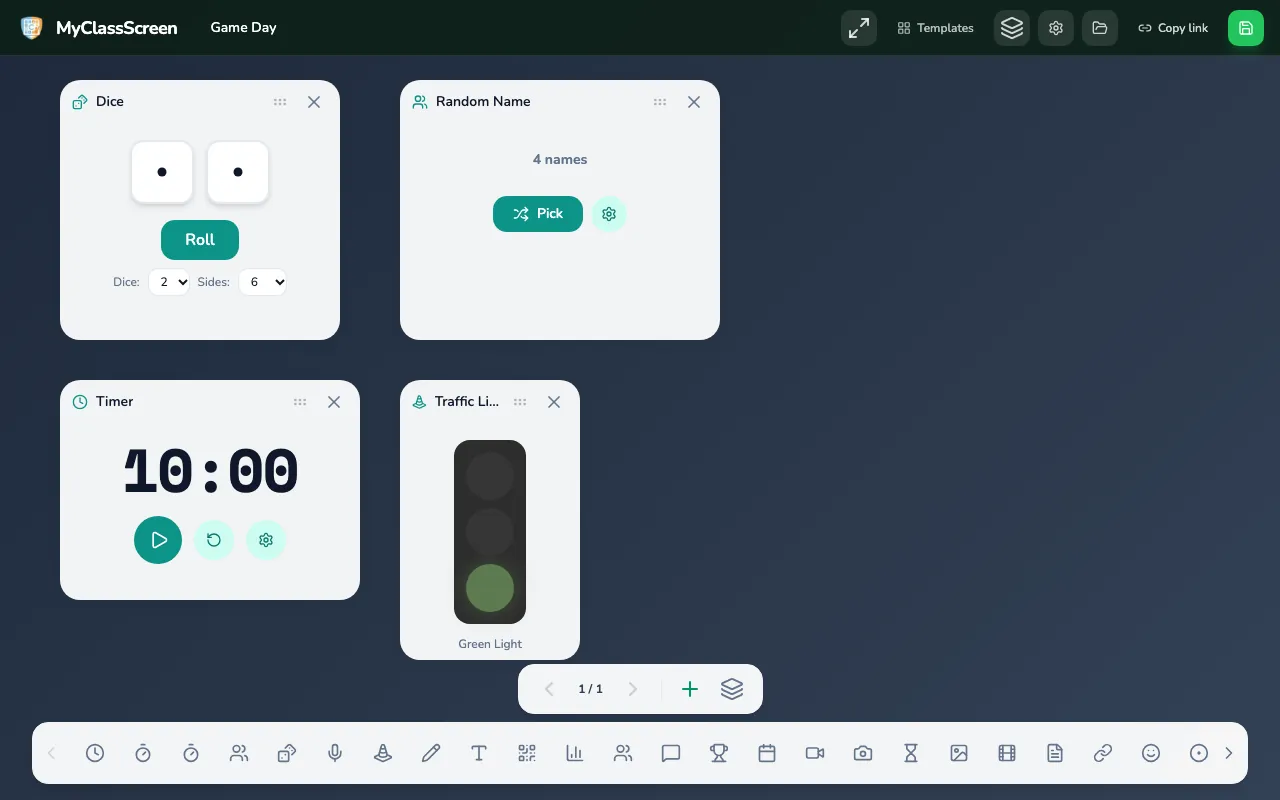Enter fullscreen mode
This screenshot has width=1280, height=800.
click(x=859, y=28)
